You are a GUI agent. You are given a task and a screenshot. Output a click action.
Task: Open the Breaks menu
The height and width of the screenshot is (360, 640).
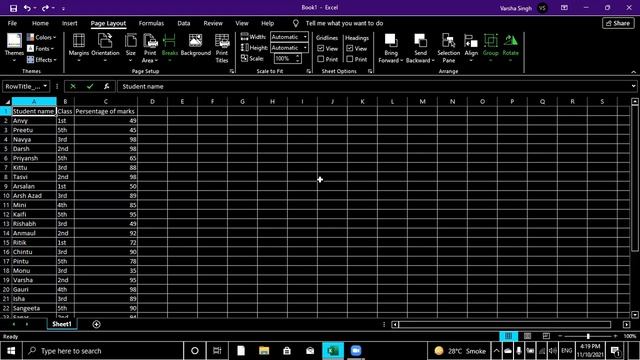pos(169,48)
